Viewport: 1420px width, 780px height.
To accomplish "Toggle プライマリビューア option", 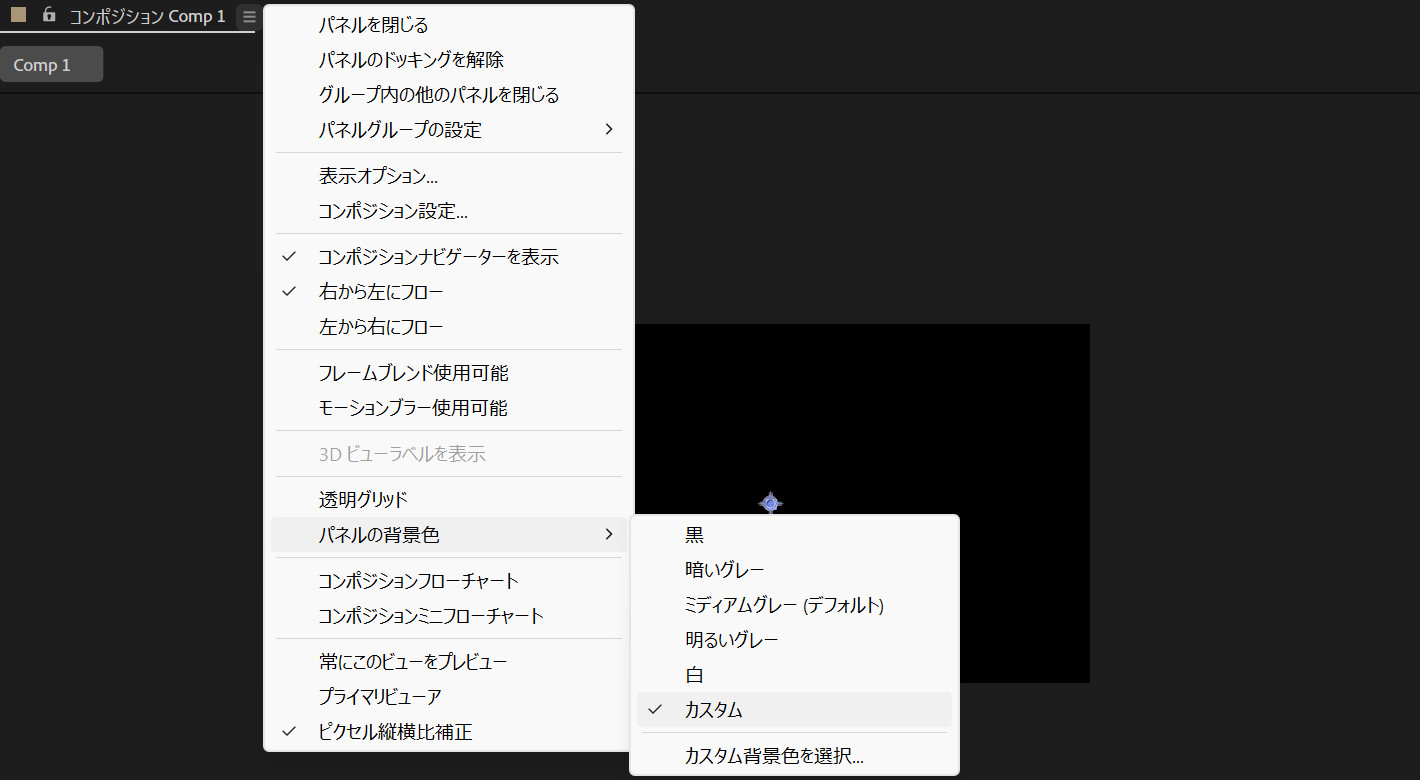I will pyautogui.click(x=448, y=697).
